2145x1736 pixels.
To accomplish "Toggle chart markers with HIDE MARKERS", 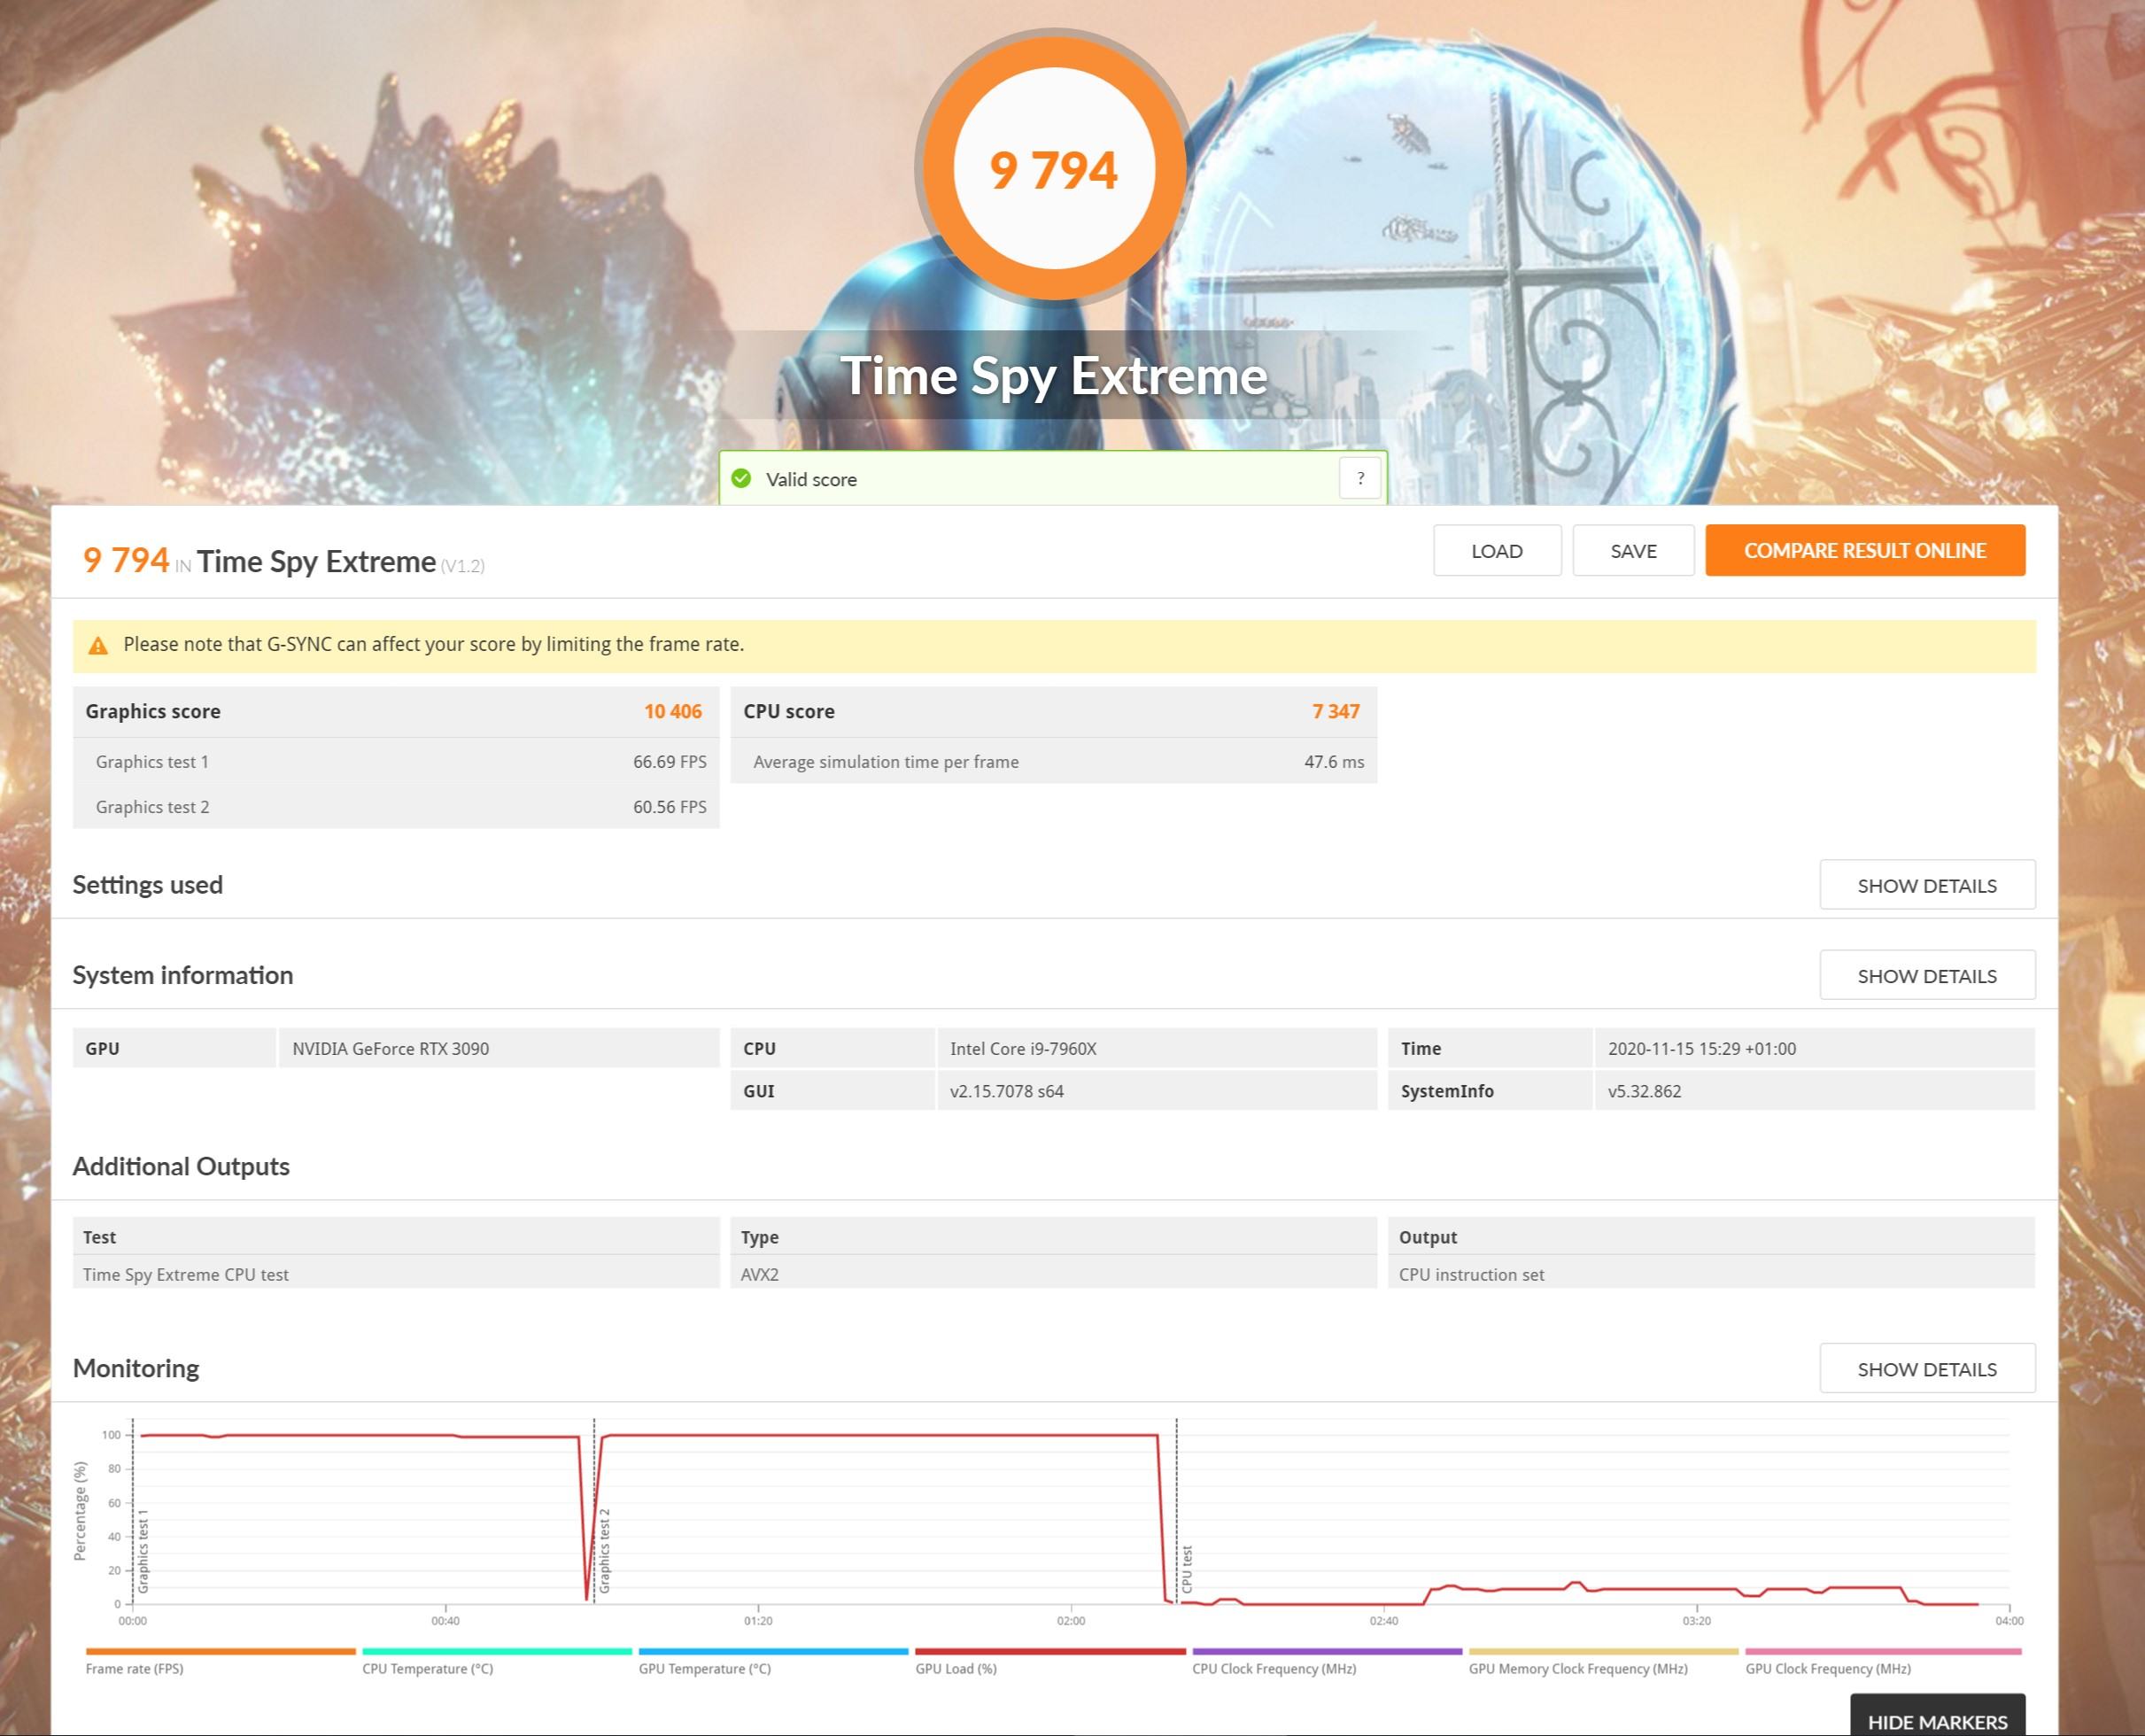I will [x=1936, y=1721].
